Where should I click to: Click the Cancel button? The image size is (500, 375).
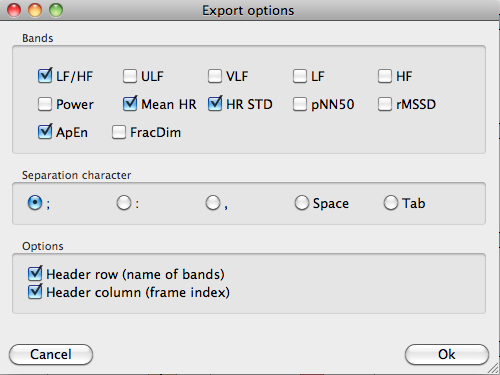(x=51, y=354)
